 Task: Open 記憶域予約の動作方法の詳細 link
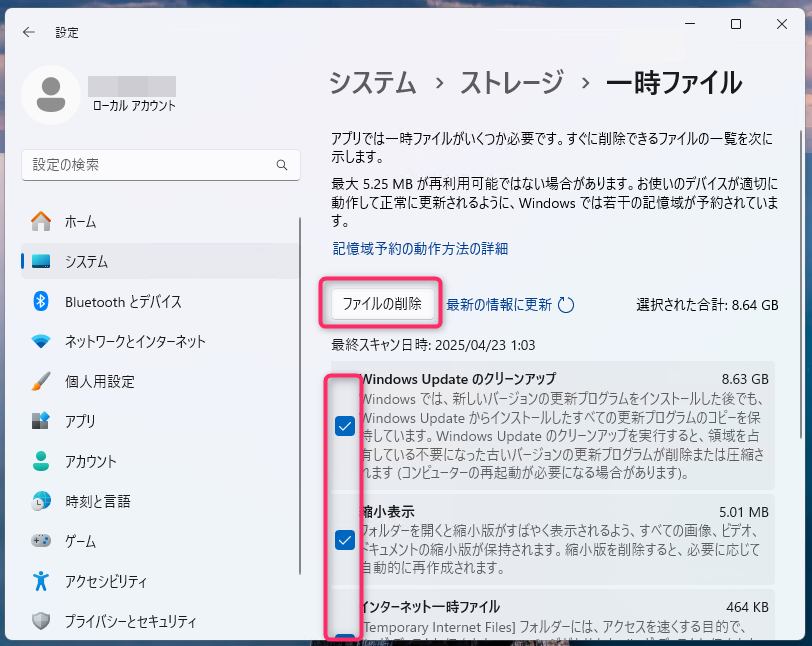(x=420, y=249)
